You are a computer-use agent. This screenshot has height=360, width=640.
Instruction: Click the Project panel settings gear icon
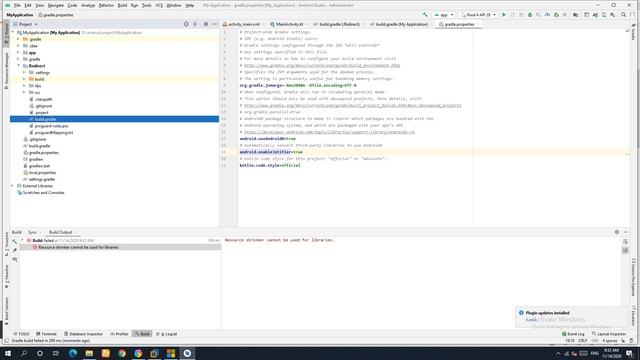click(x=206, y=24)
